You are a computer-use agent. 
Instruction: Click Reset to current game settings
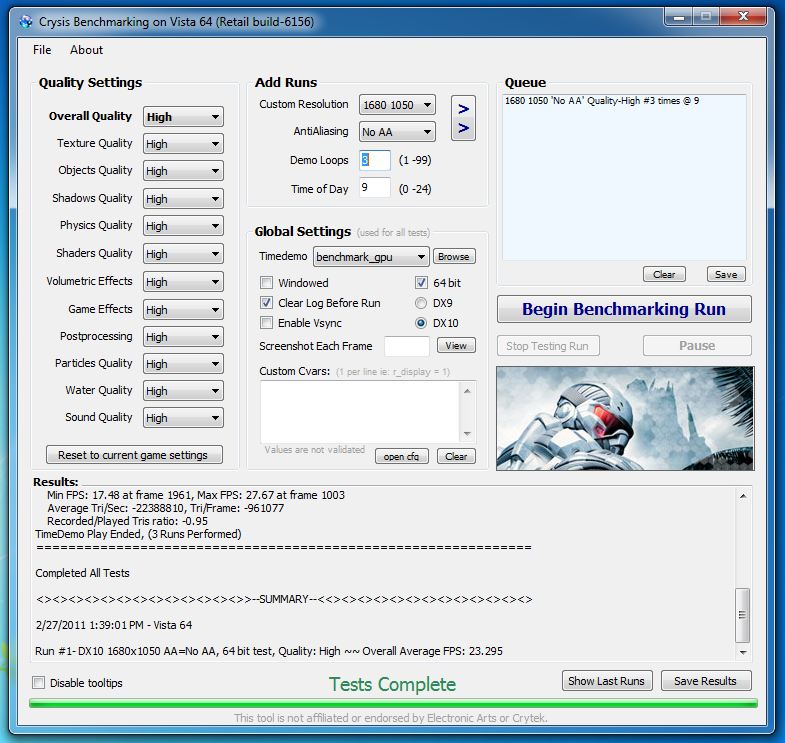pyautogui.click(x=134, y=455)
